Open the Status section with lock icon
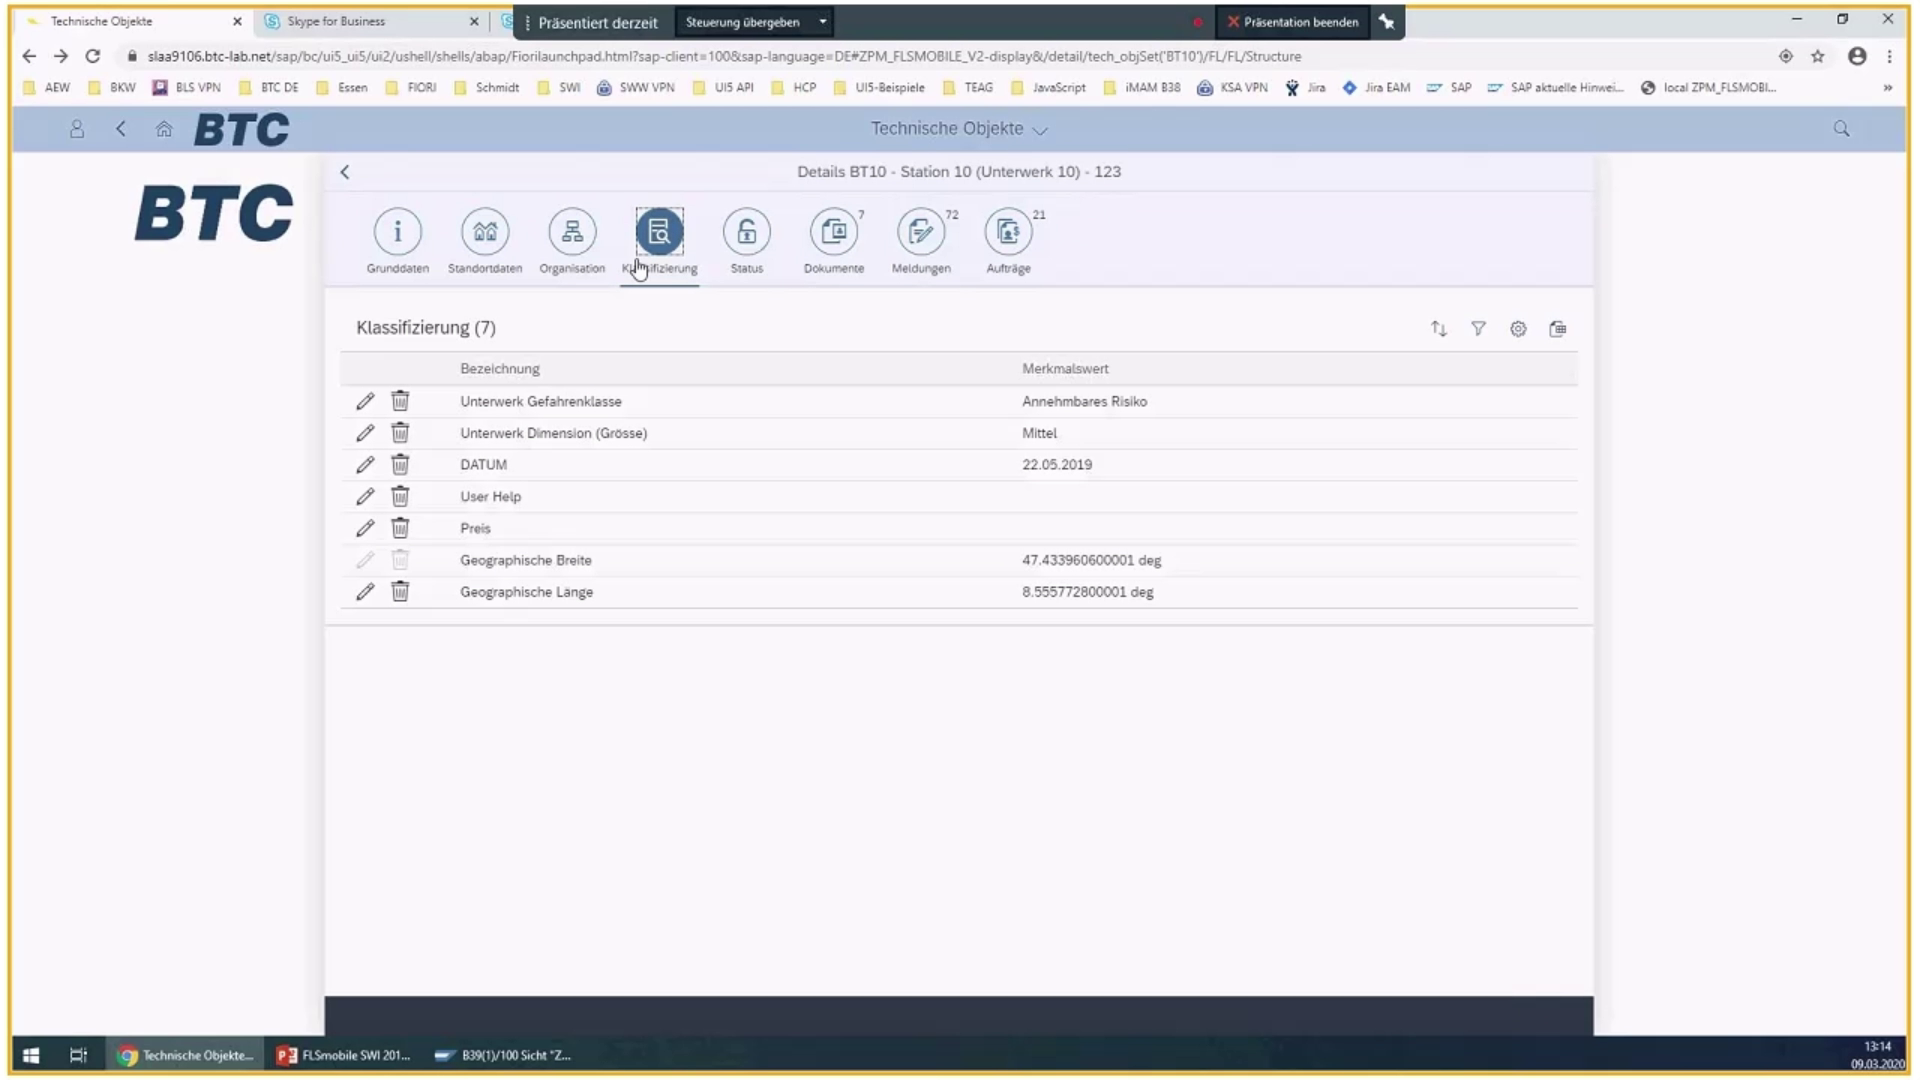1920x1080 pixels. [x=746, y=232]
